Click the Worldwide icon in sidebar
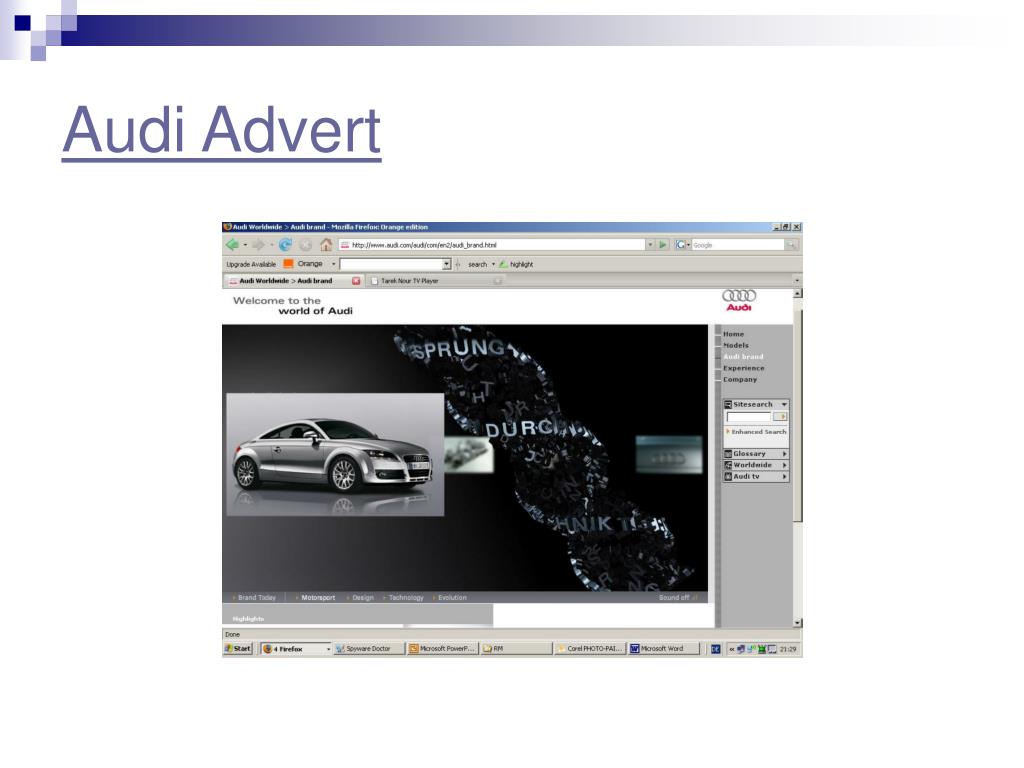The image size is (1024, 768). click(728, 465)
